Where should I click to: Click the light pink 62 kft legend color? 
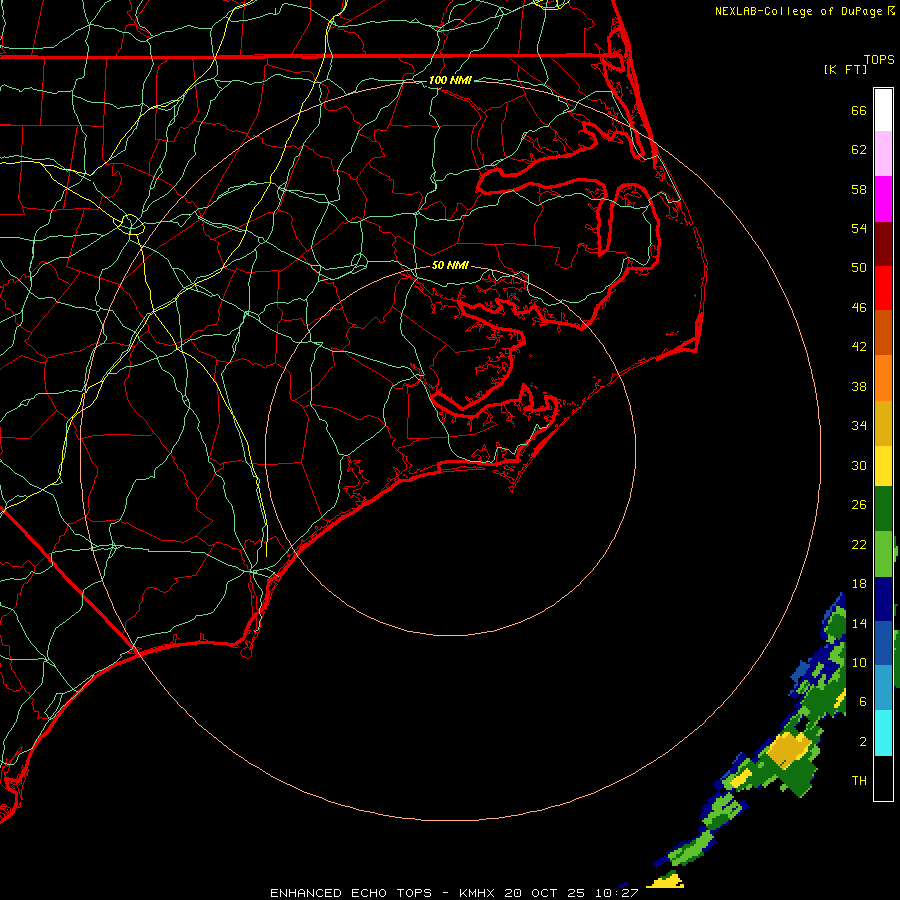coord(883,154)
